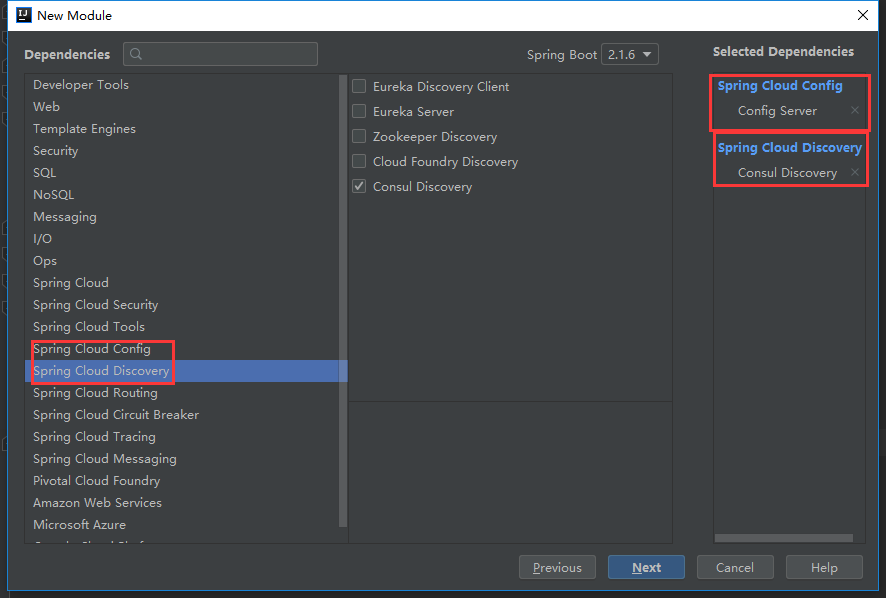Remove Config Server using its x icon
Viewport: 886px width, 598px height.
click(x=855, y=110)
